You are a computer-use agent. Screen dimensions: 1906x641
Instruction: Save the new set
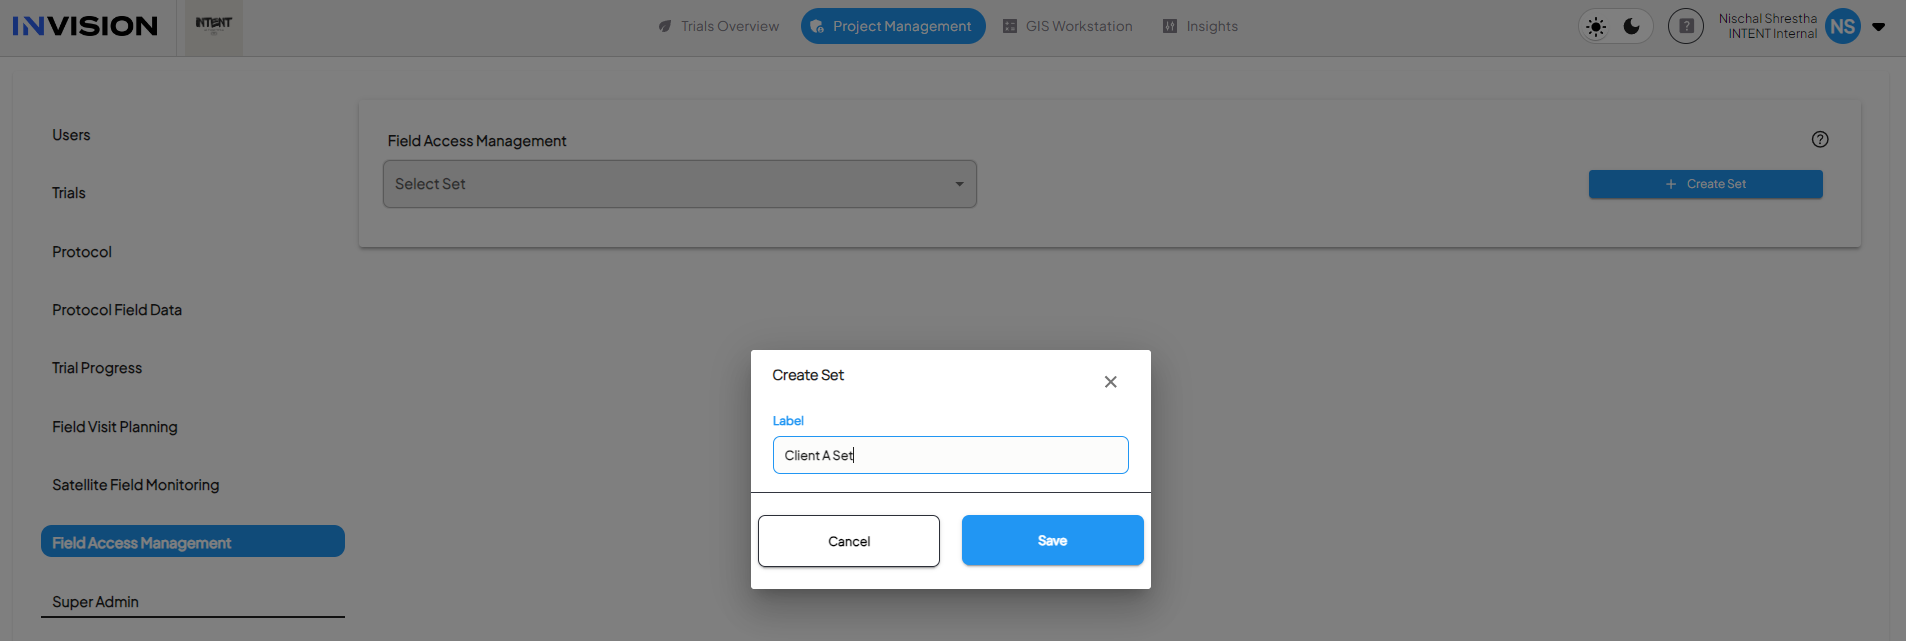tap(1052, 540)
